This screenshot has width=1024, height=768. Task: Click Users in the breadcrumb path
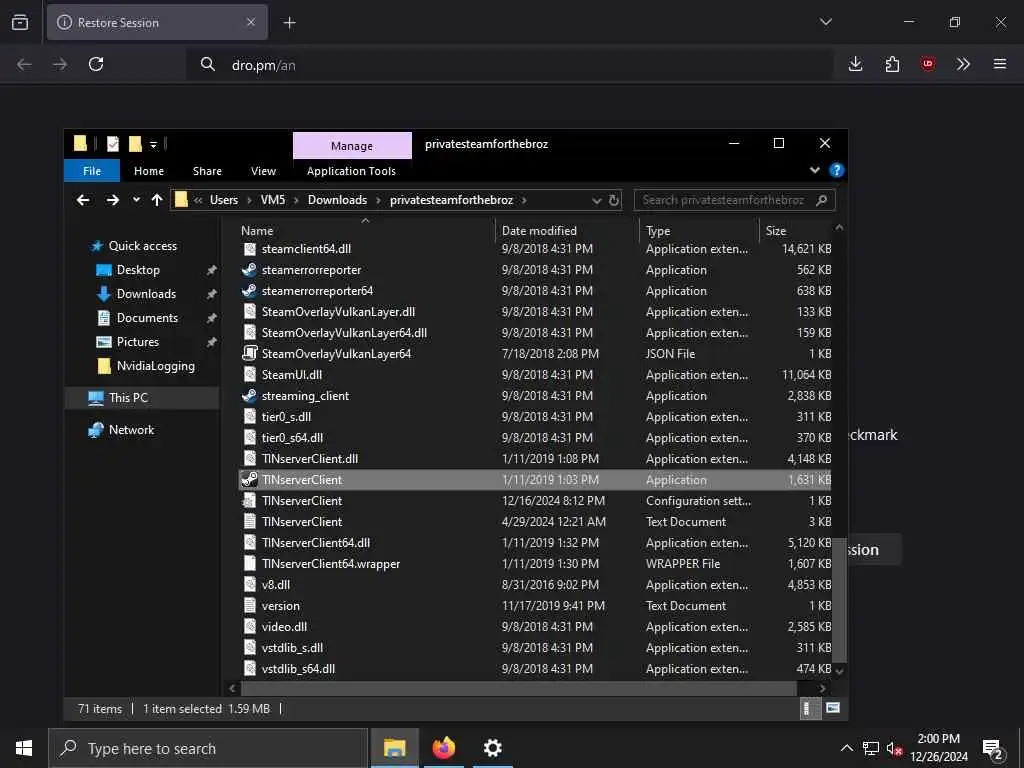pos(223,200)
